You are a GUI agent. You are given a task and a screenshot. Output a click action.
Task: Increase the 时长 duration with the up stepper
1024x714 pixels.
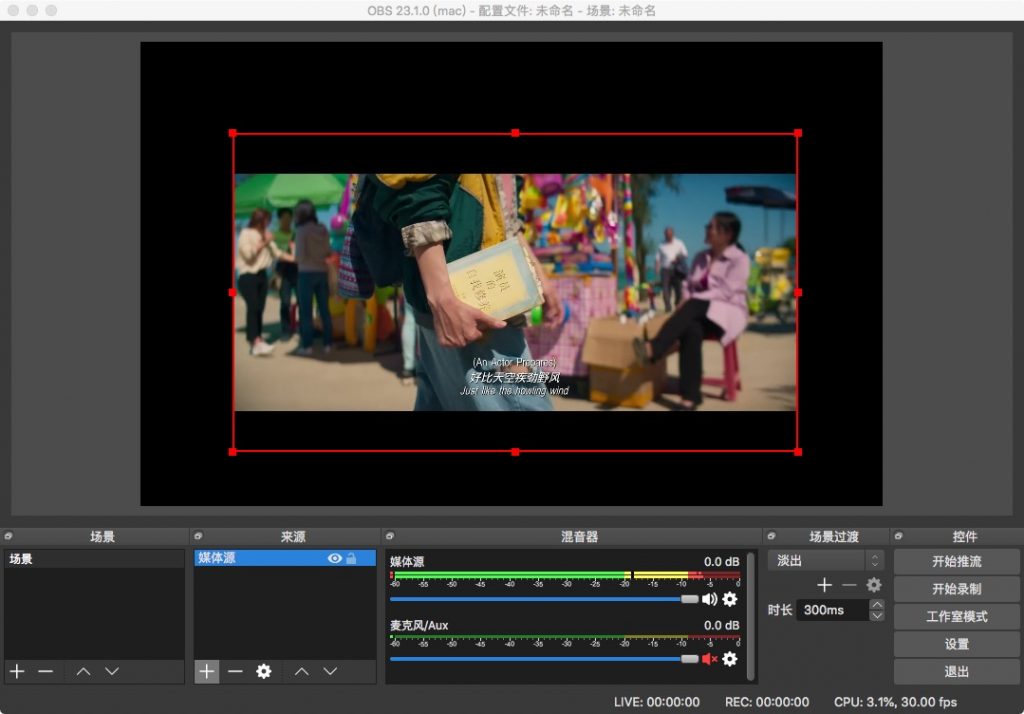[877, 605]
